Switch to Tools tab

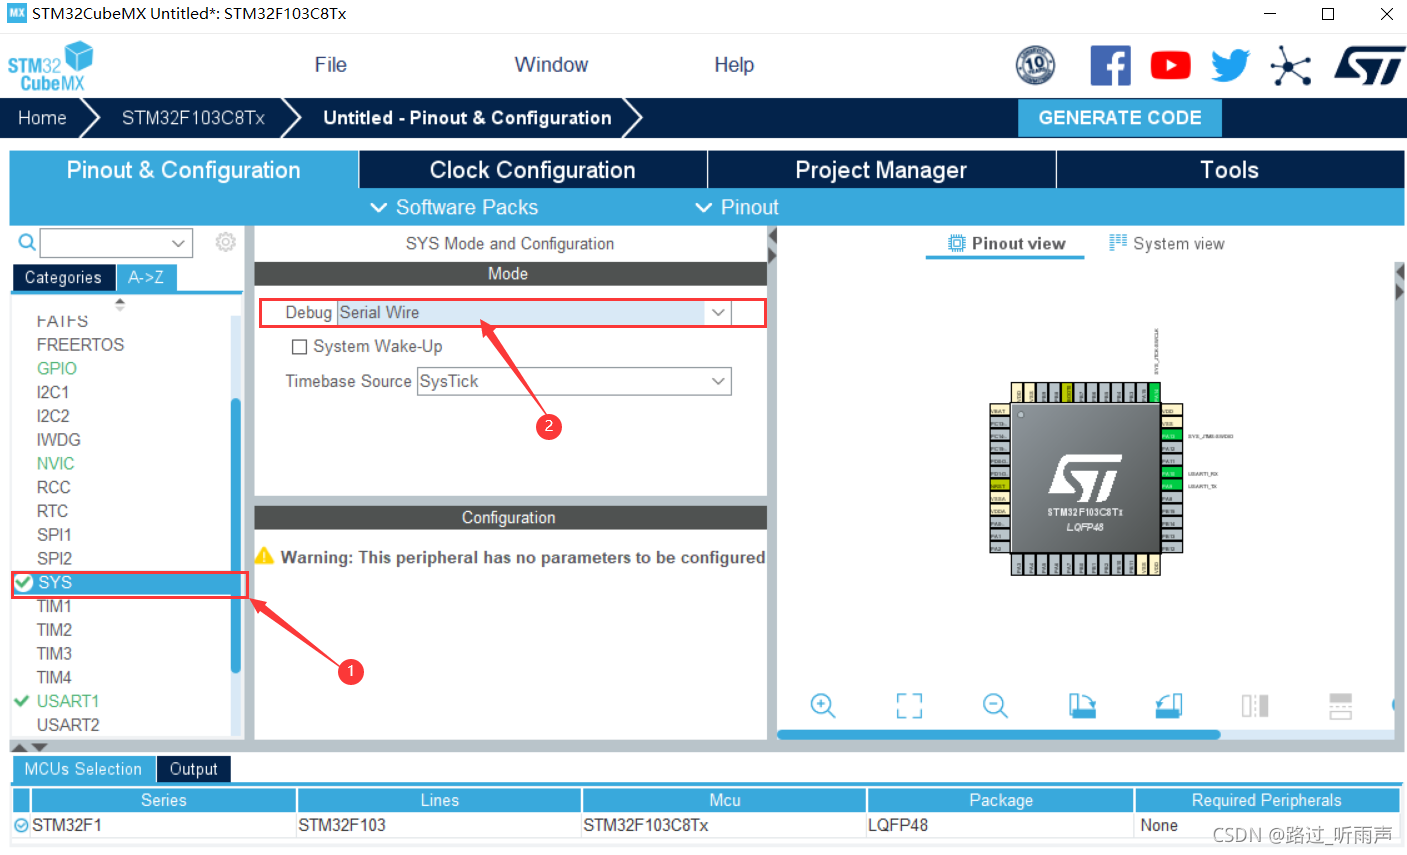[1229, 170]
